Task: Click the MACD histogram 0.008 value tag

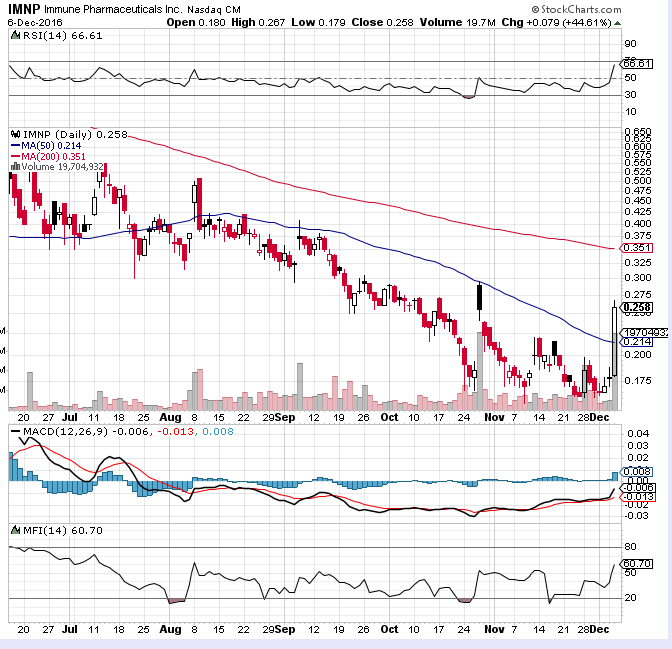Action: (x=637, y=471)
